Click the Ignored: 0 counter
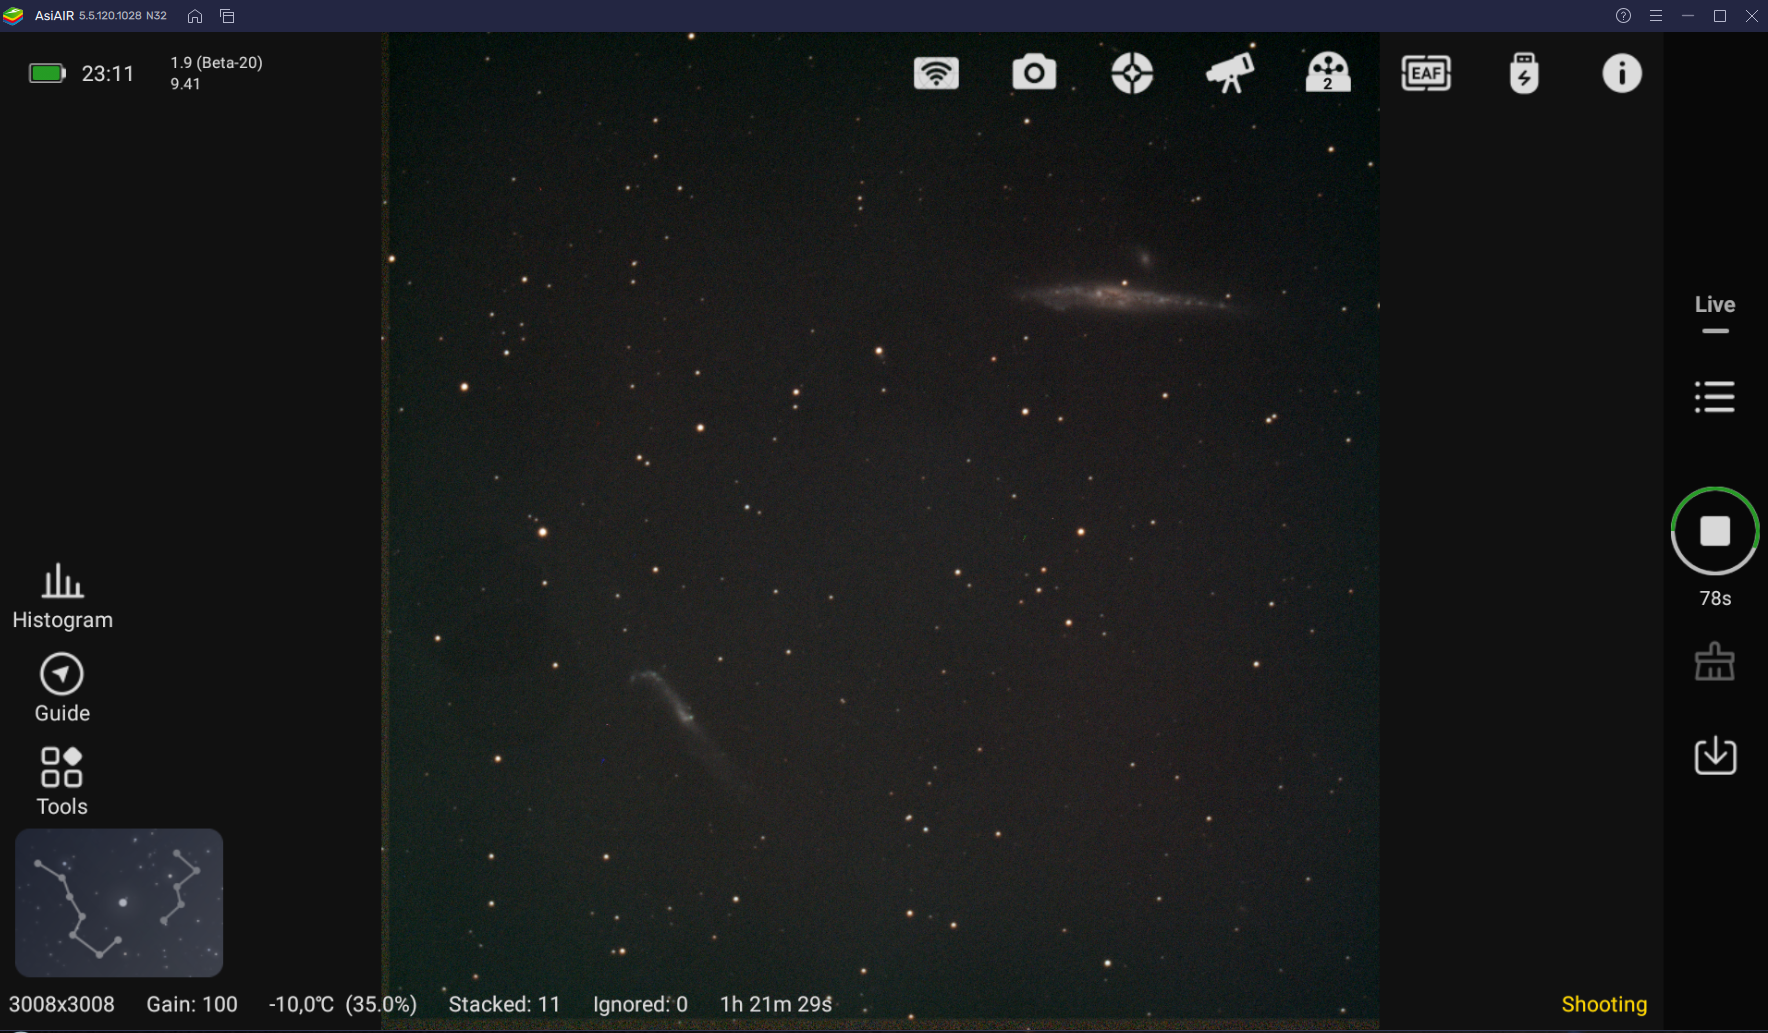1768x1033 pixels. [x=640, y=1004]
